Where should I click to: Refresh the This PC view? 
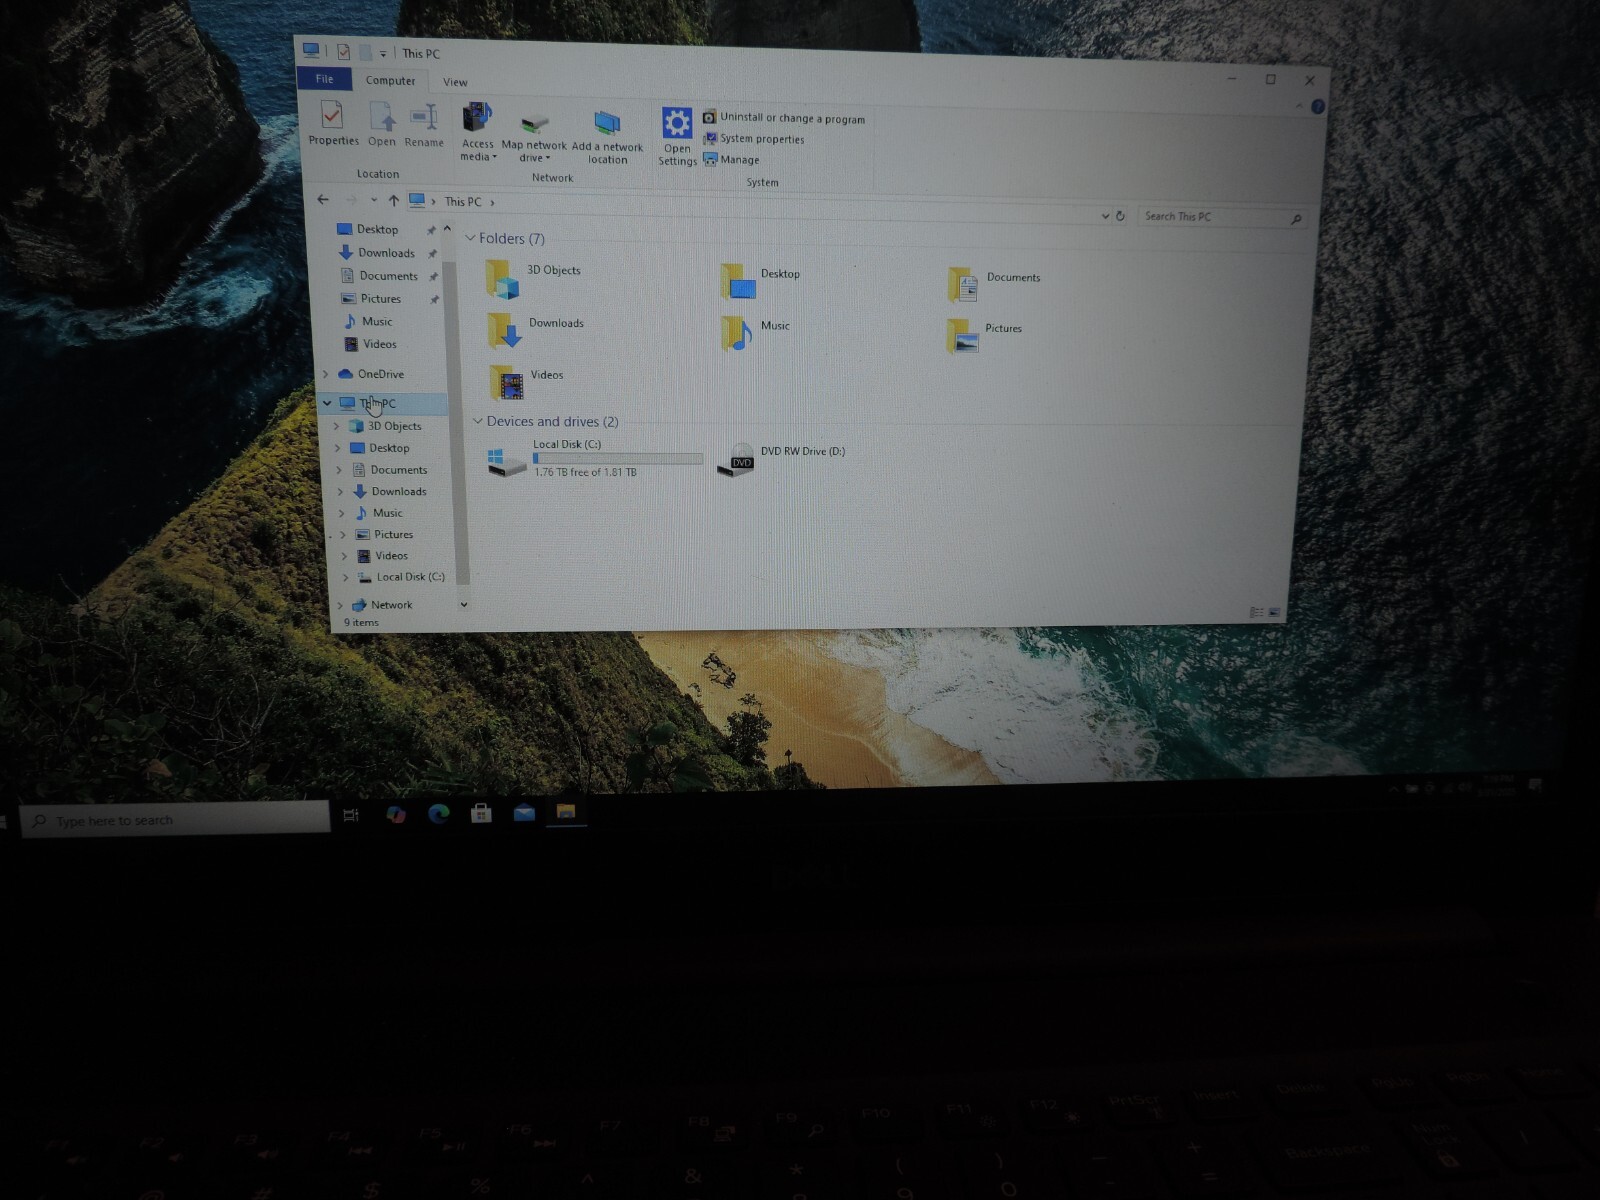click(1120, 216)
